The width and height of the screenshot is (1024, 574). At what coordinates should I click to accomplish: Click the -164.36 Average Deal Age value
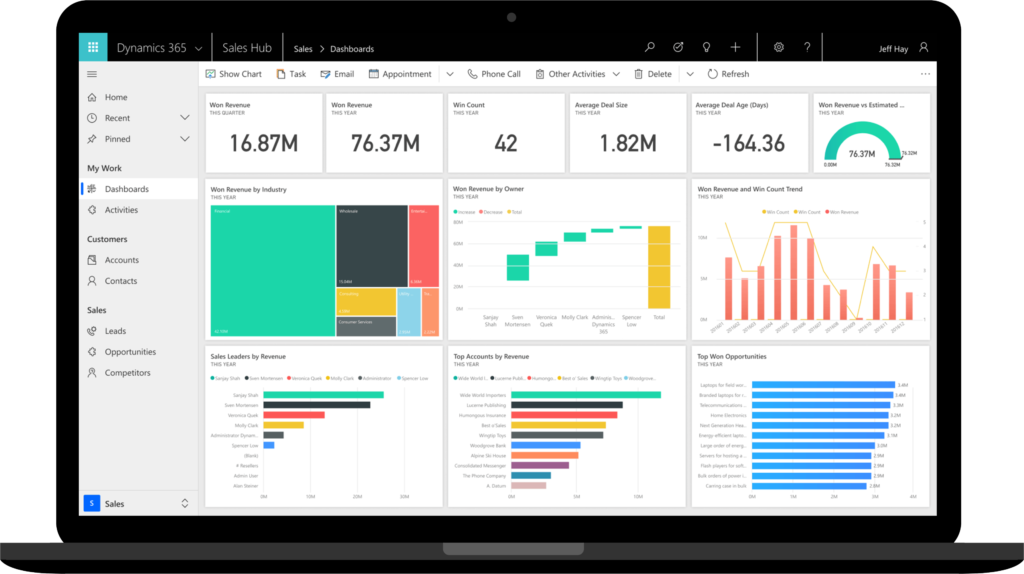[x=748, y=143]
